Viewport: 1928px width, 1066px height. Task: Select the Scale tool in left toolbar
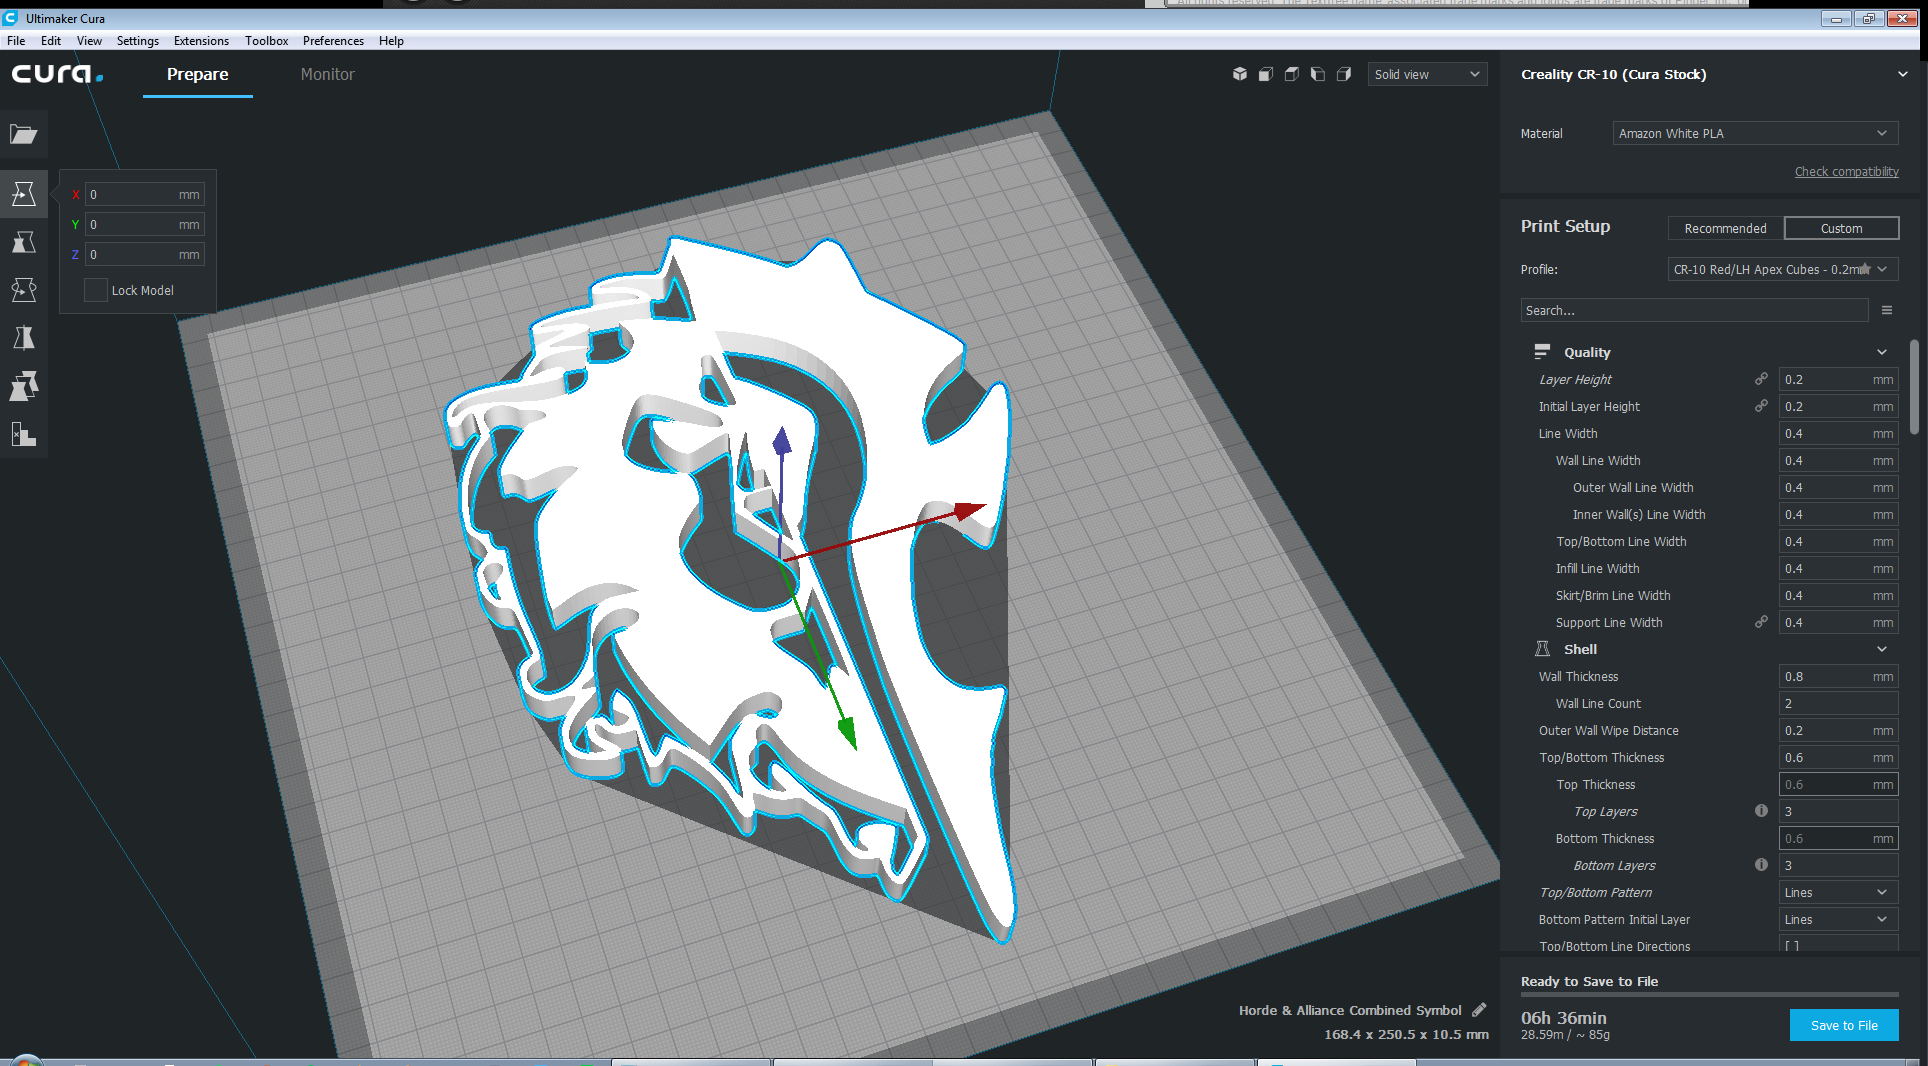(24, 242)
